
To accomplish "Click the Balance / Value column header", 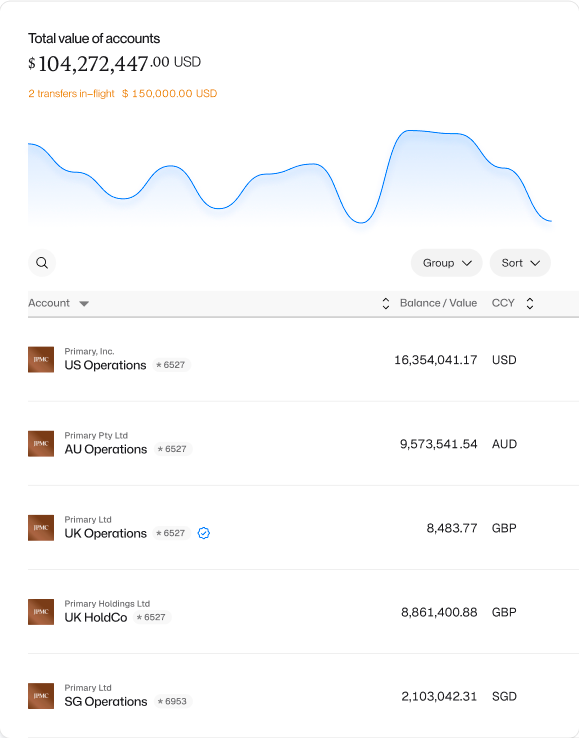I will click(x=438, y=303).
